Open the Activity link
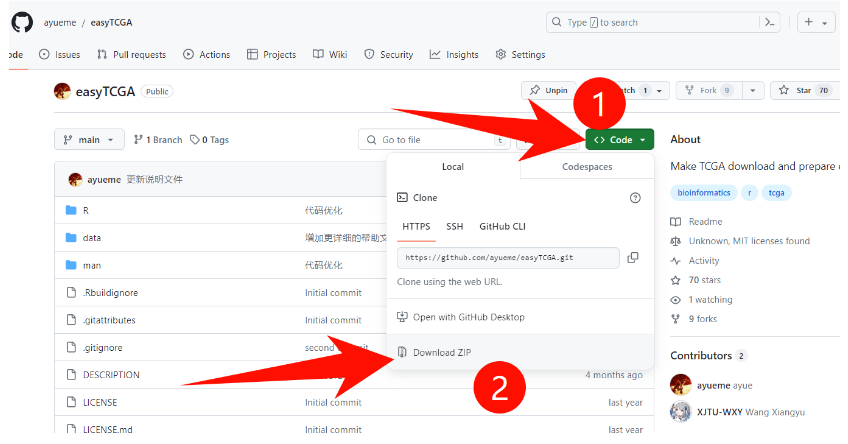This screenshot has width=848, height=444. [695, 261]
